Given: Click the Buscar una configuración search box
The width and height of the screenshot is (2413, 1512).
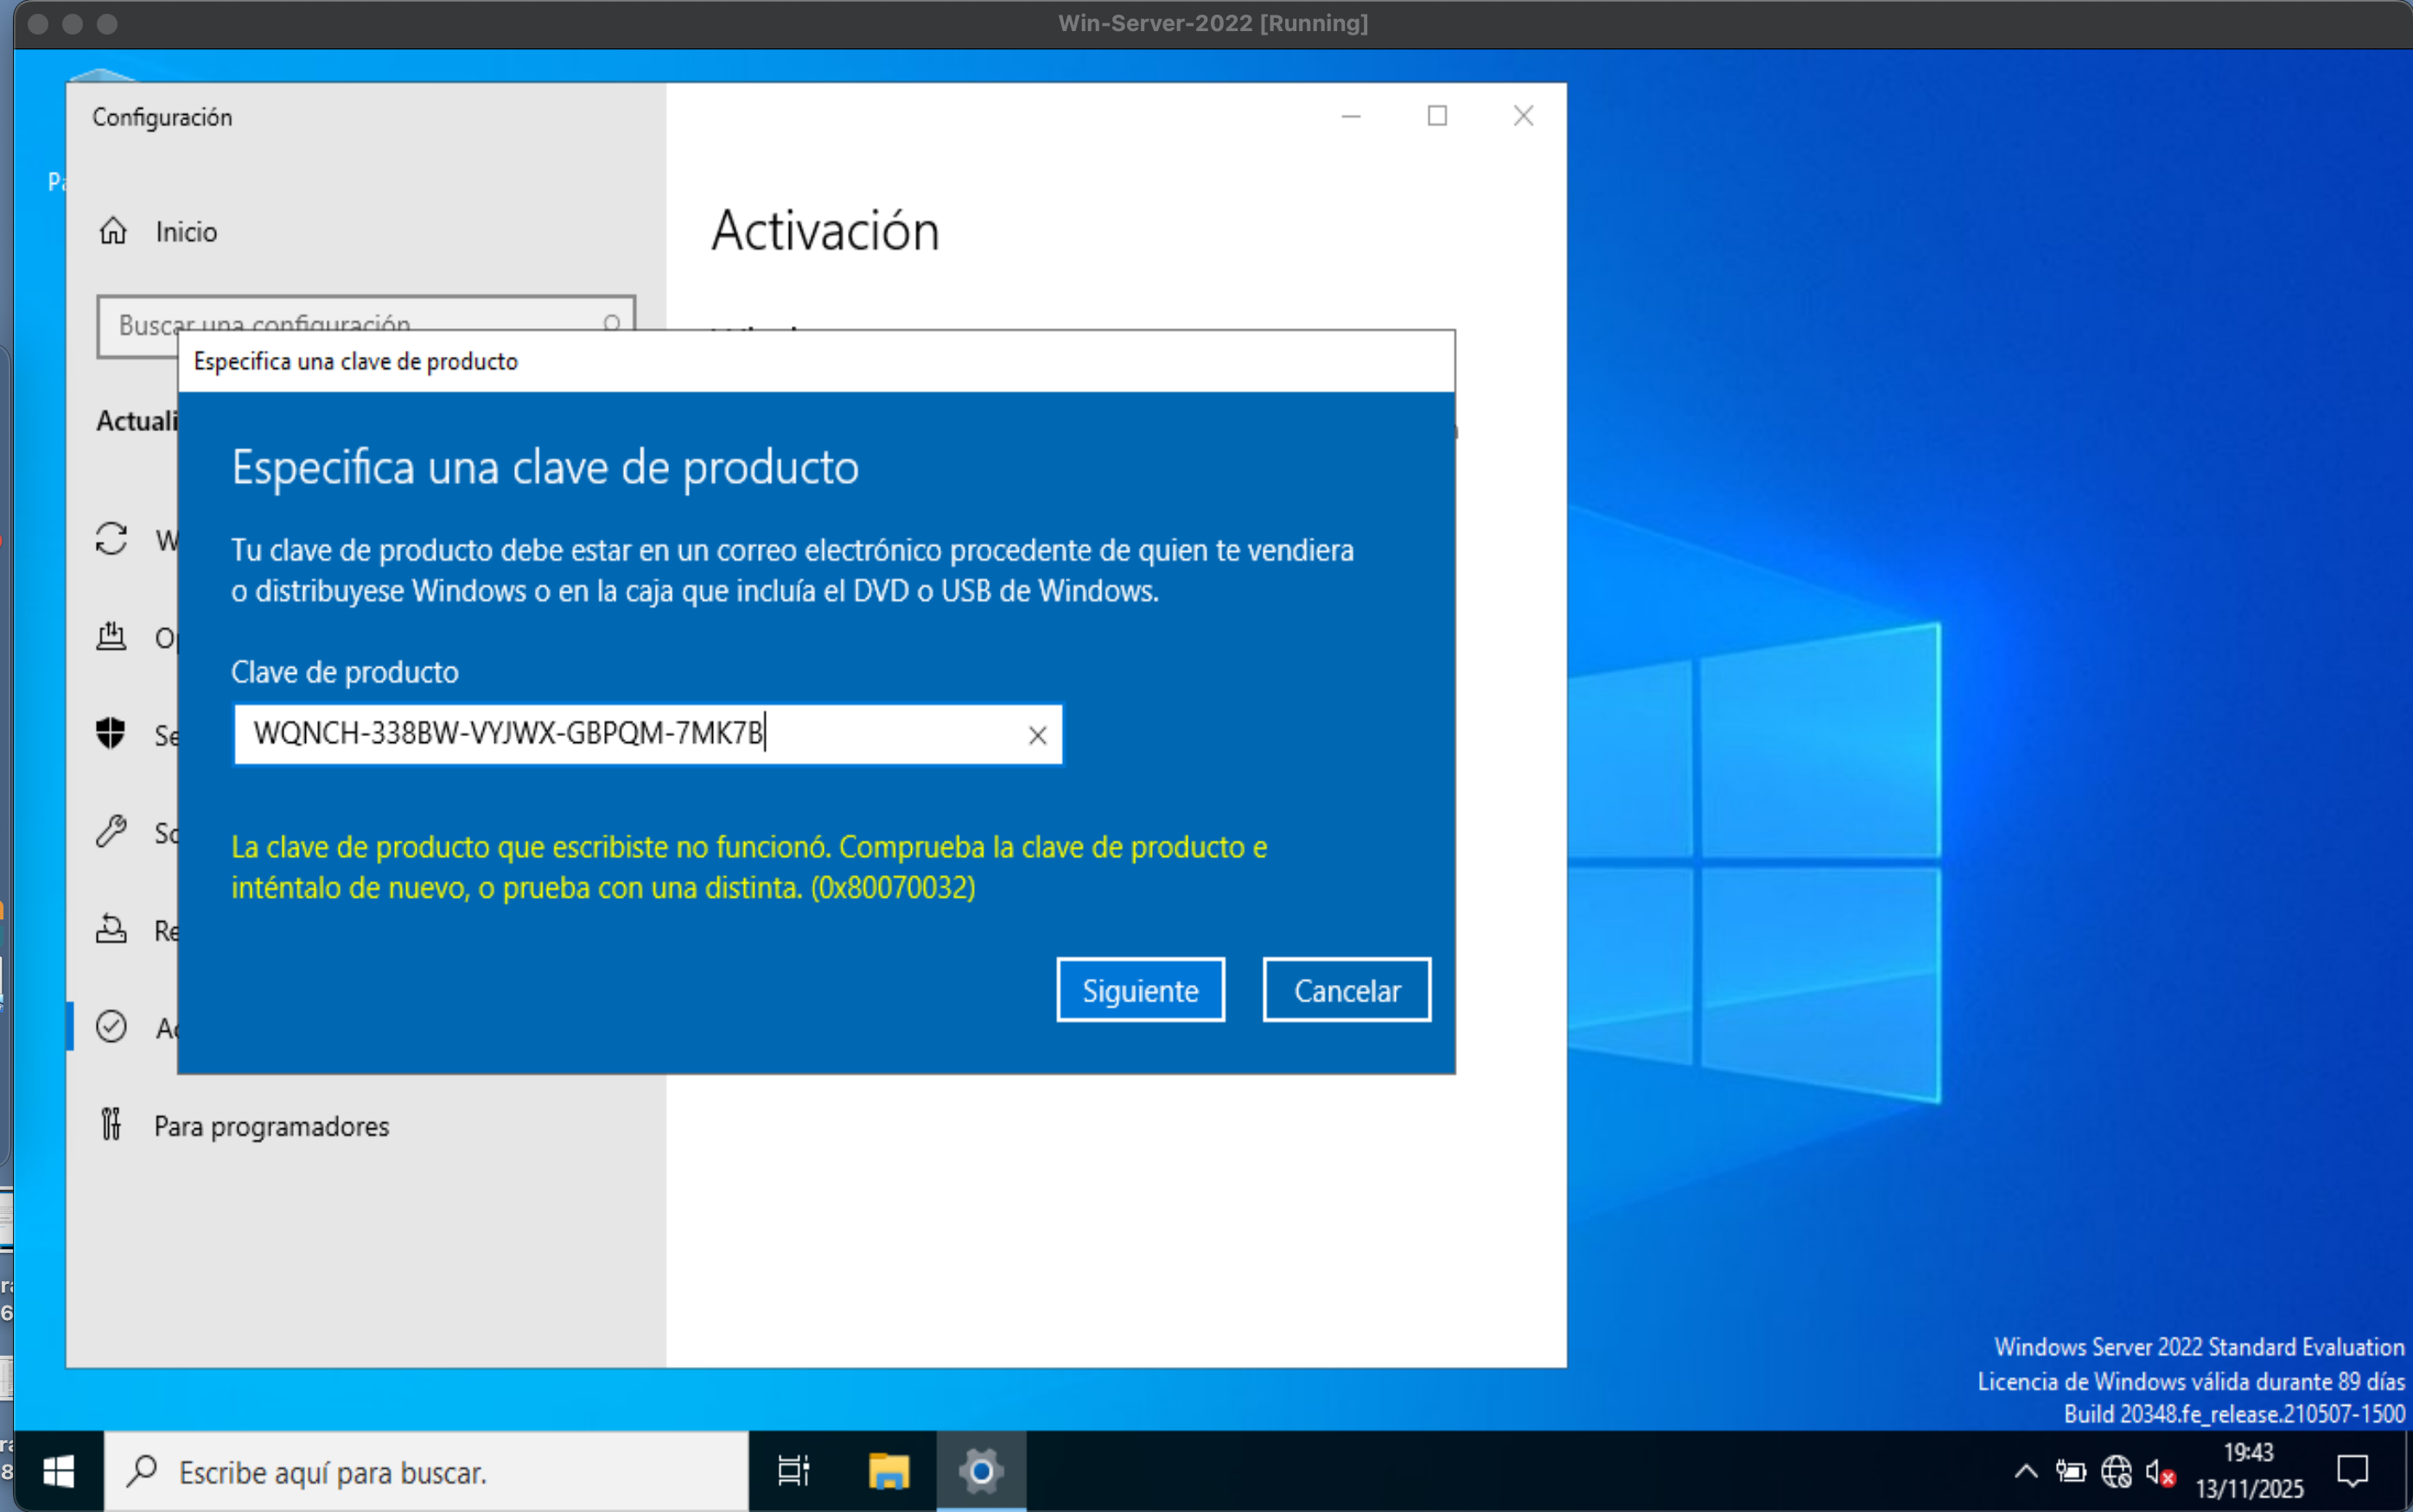Looking at the screenshot, I should coord(366,325).
